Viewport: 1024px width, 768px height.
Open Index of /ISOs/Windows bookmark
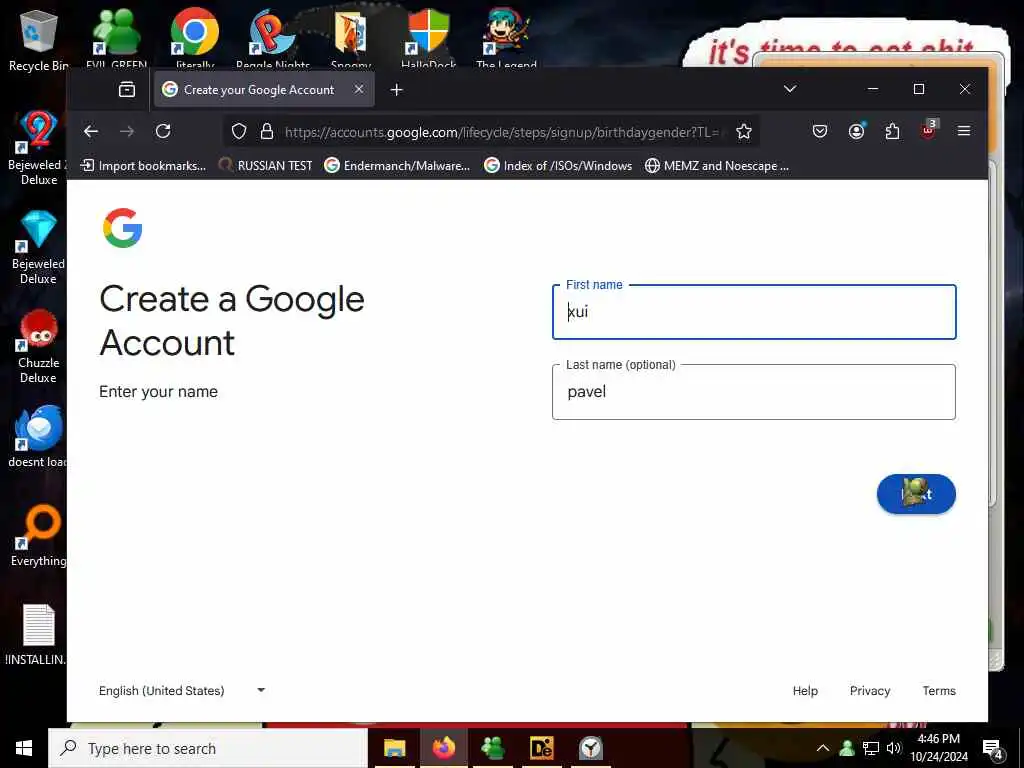[x=558, y=166]
